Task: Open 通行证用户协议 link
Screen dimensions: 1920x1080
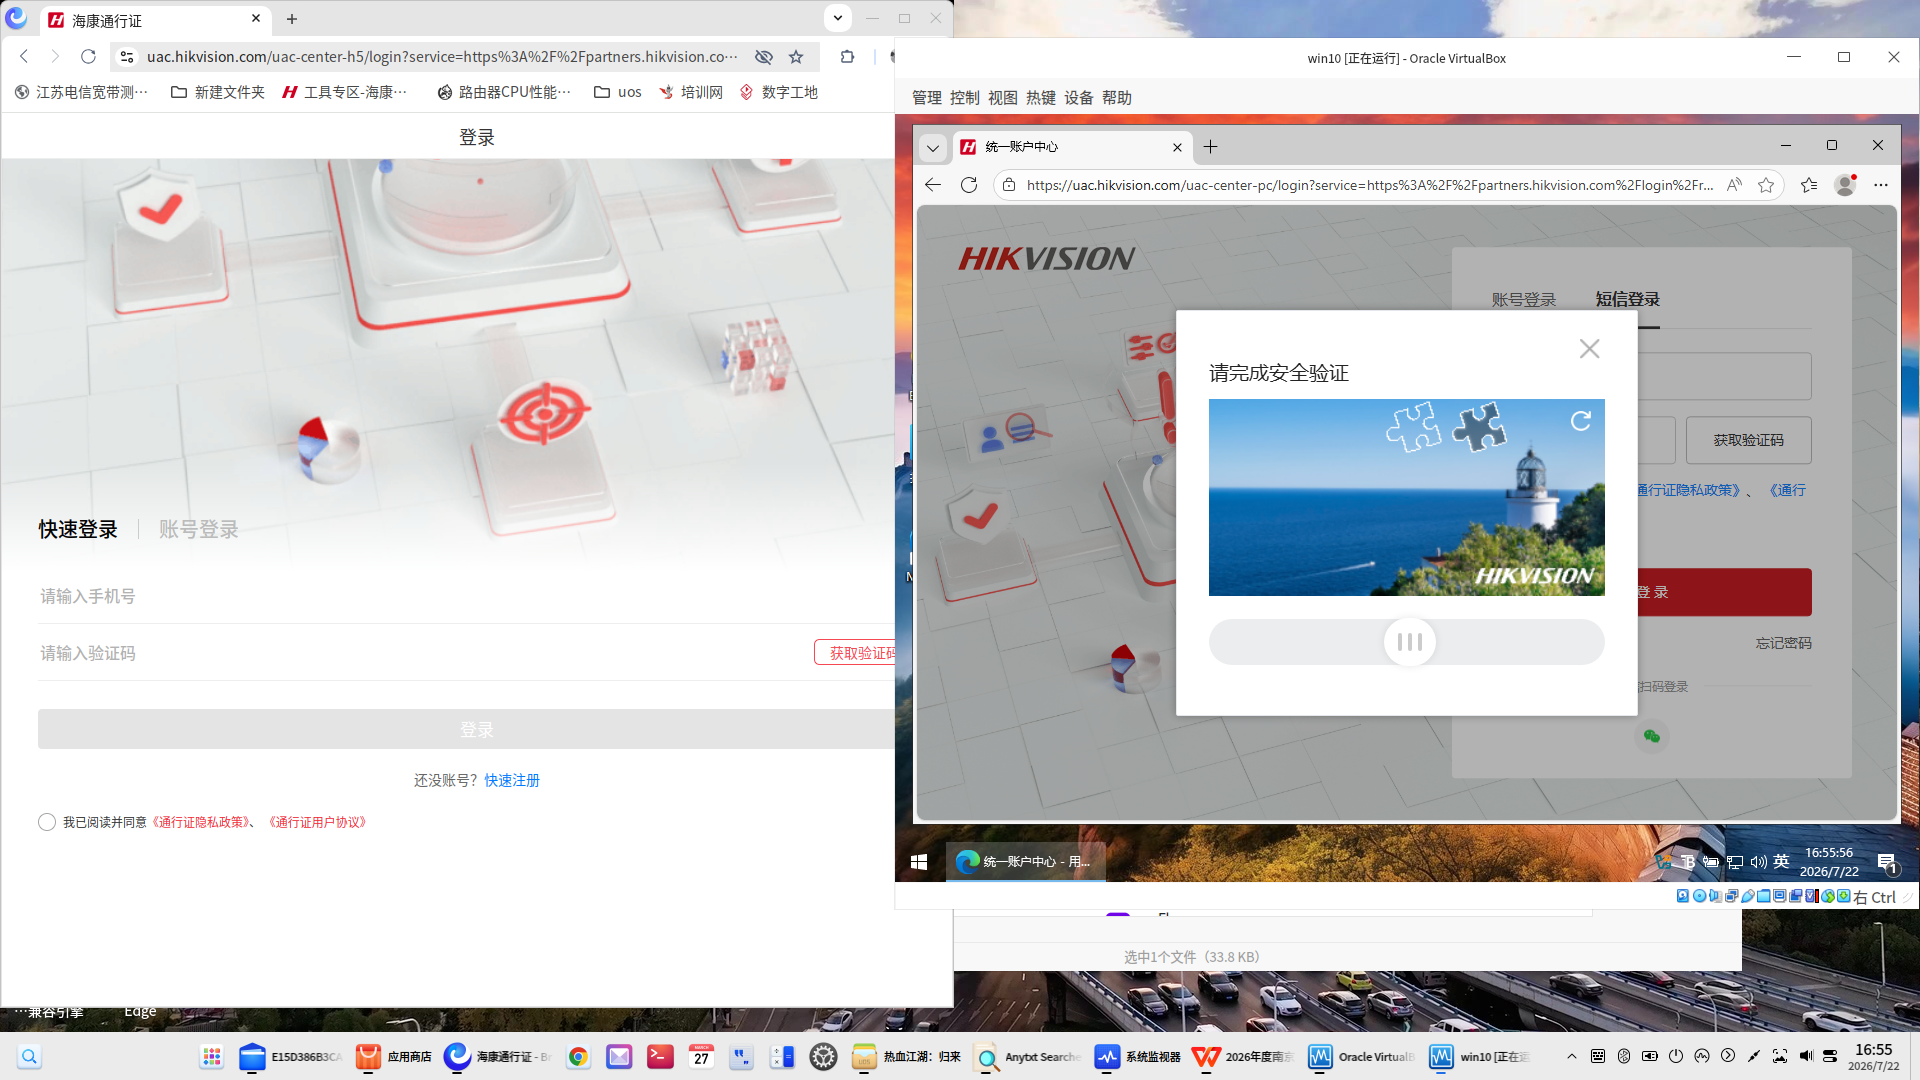Action: 318,822
